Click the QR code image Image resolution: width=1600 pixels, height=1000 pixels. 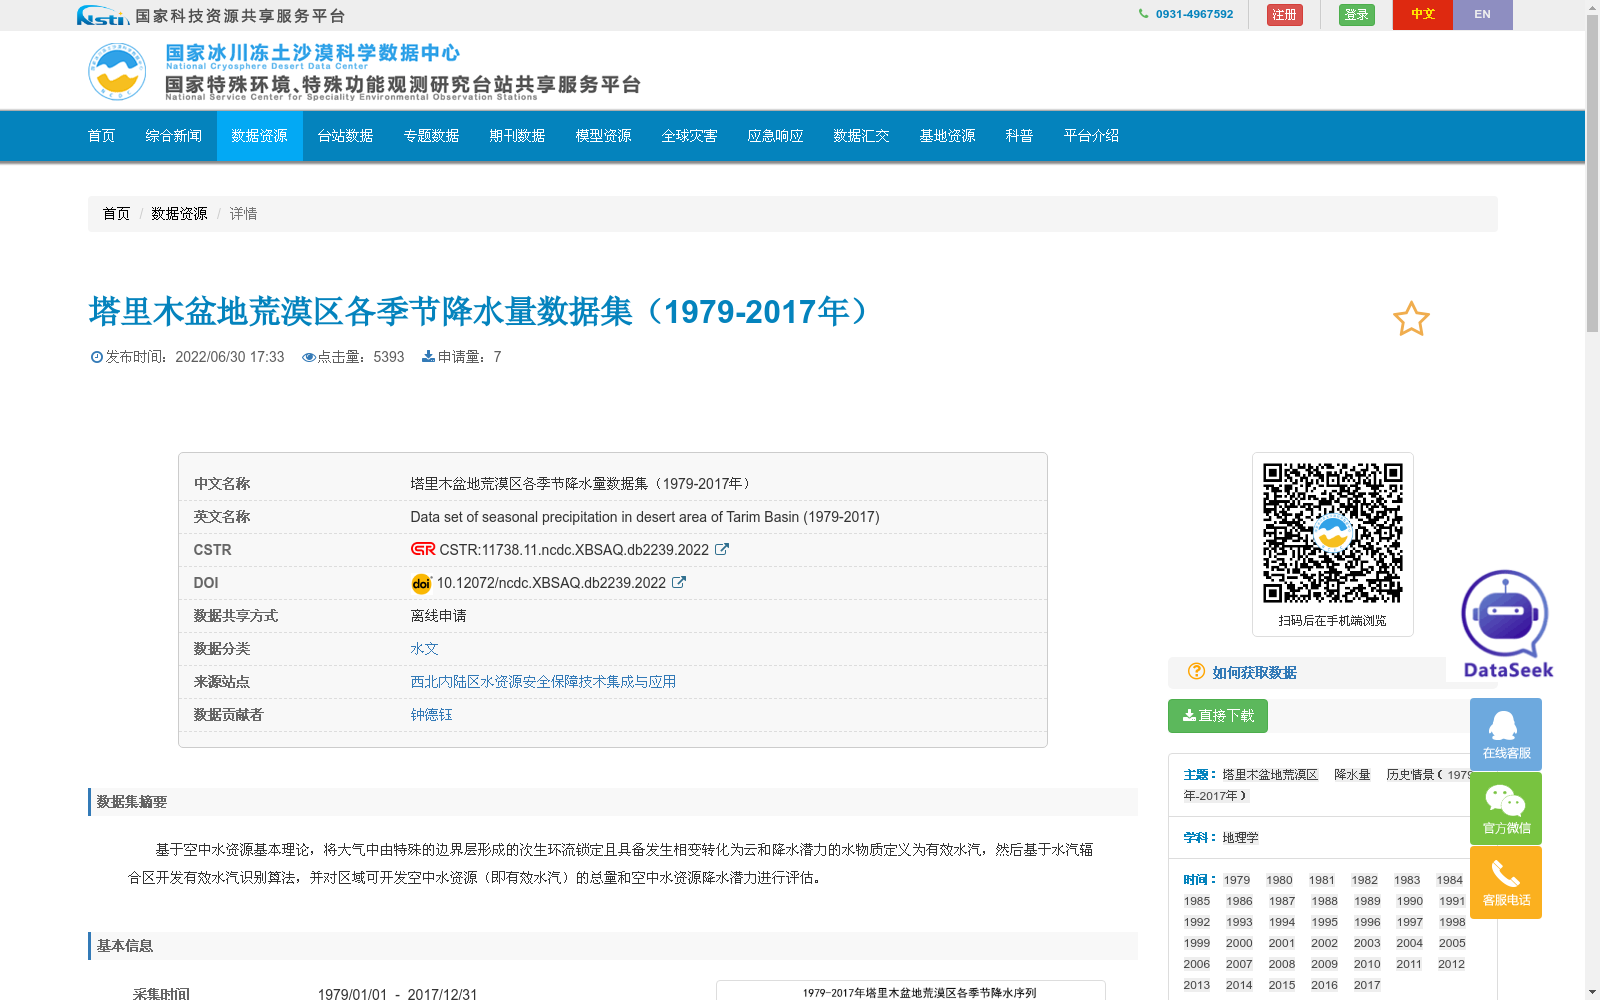pos(1332,532)
